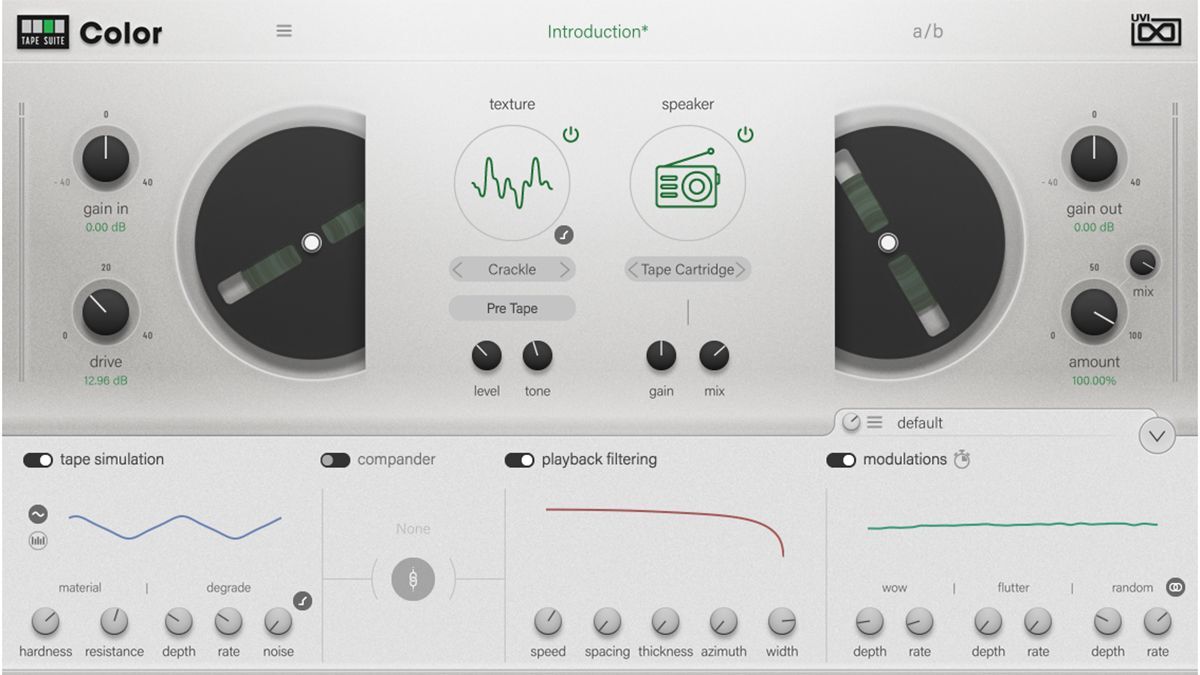
Task: Toggle the speaker power button
Action: tap(746, 134)
